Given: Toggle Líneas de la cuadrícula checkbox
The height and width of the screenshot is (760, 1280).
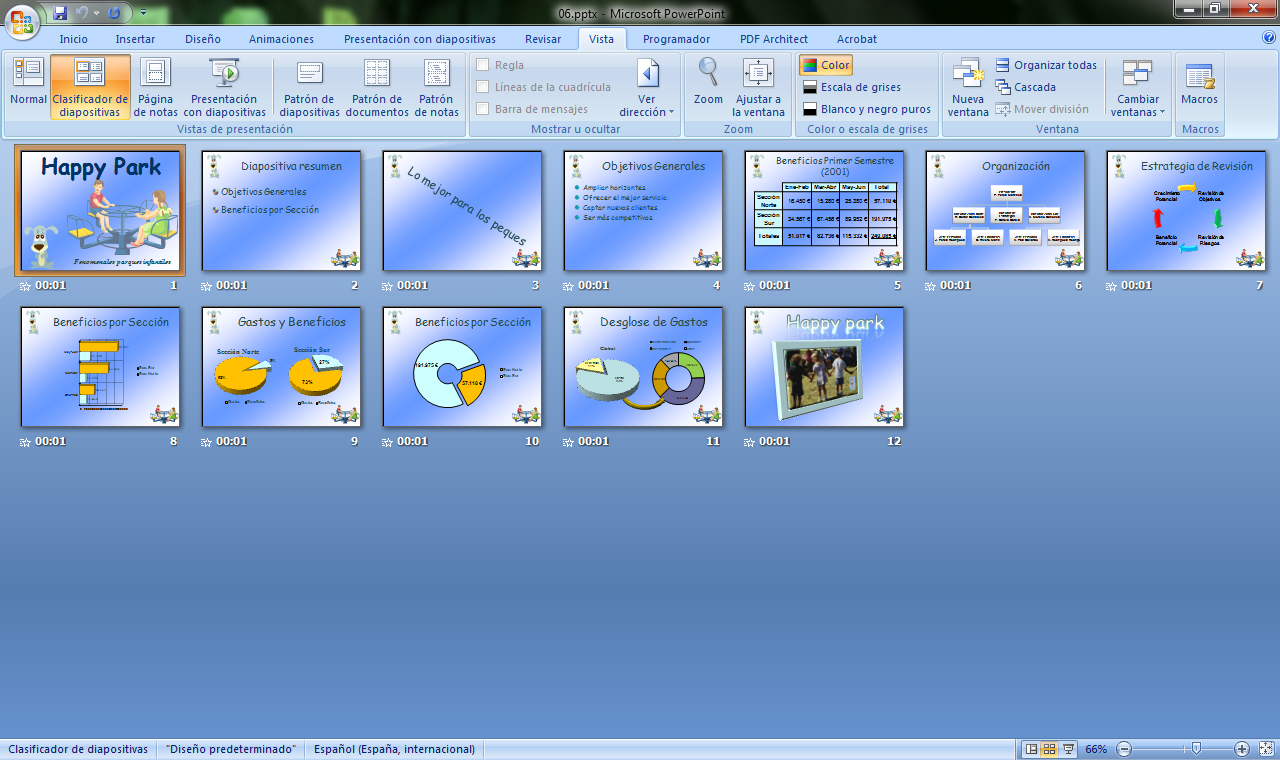Looking at the screenshot, I should (483, 87).
